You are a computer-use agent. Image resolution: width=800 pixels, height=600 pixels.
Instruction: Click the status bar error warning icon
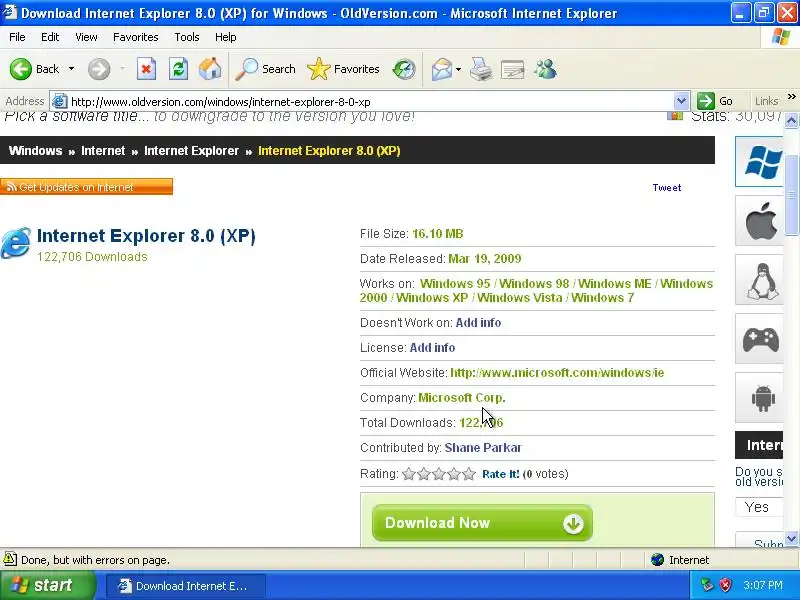click(x=10, y=559)
